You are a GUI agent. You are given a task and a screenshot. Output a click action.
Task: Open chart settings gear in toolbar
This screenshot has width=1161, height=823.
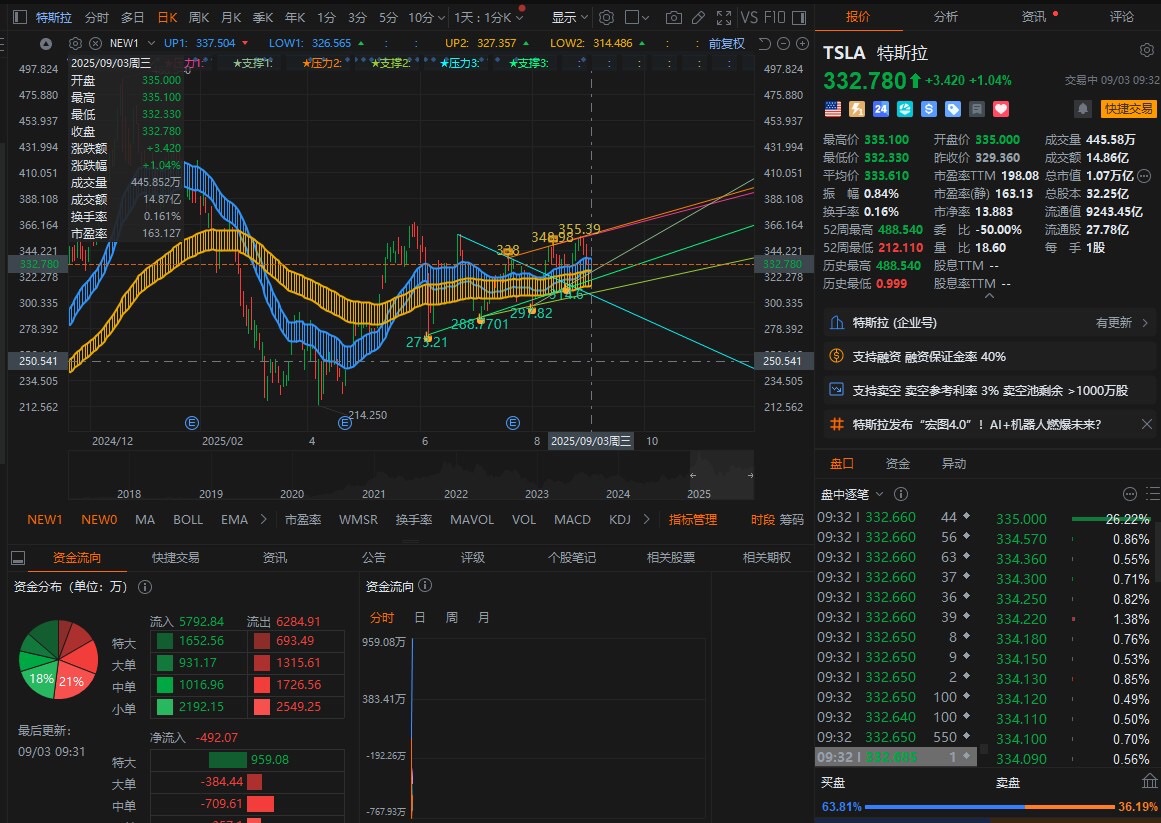(606, 18)
